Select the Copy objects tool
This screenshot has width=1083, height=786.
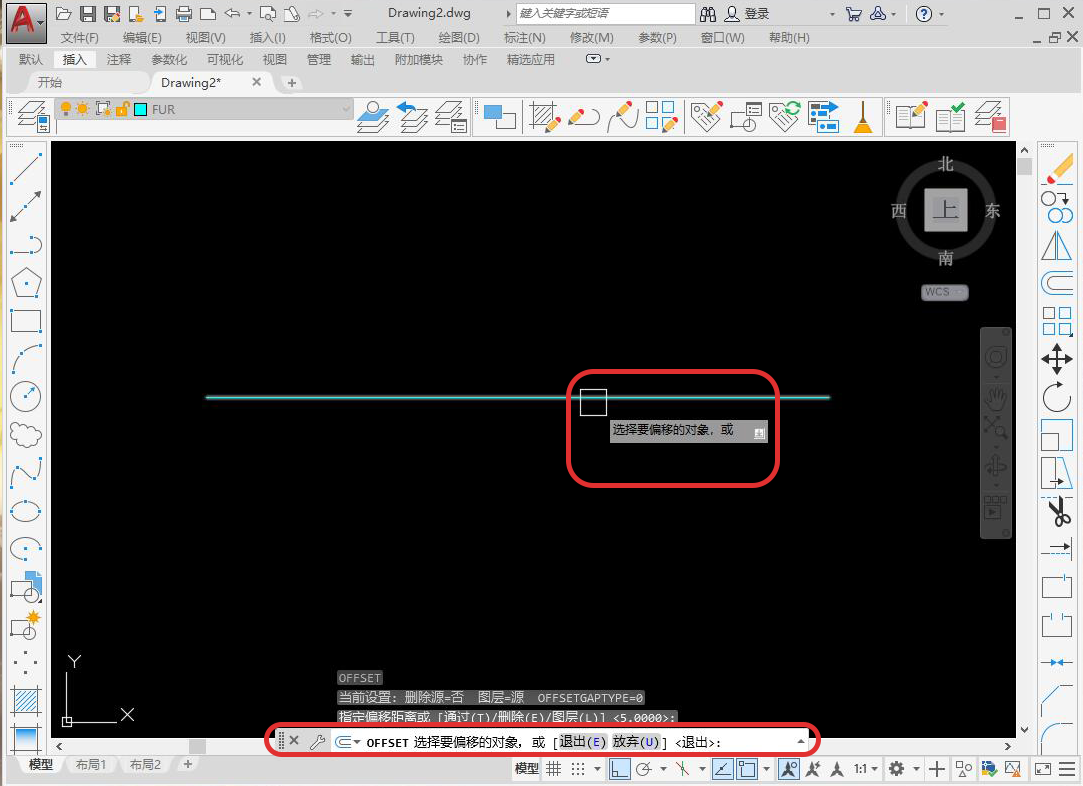pos(1057,207)
